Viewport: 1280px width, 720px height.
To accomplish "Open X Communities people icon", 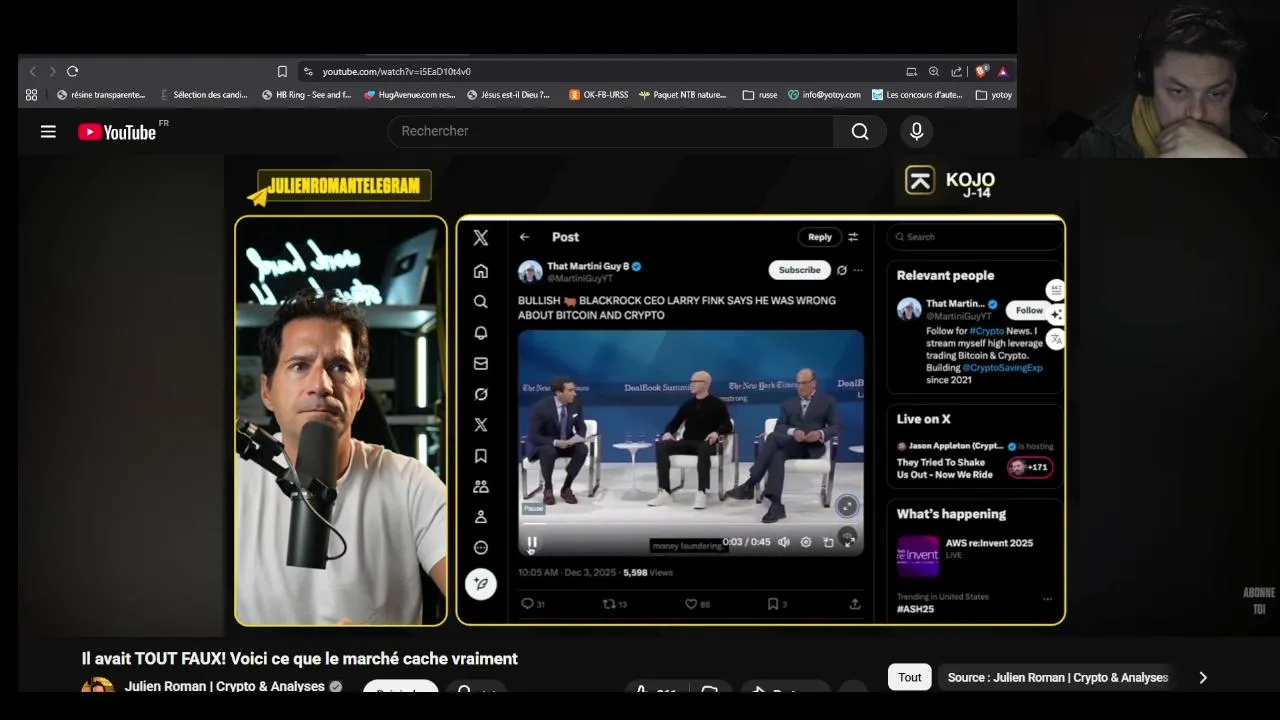I will 481,487.
